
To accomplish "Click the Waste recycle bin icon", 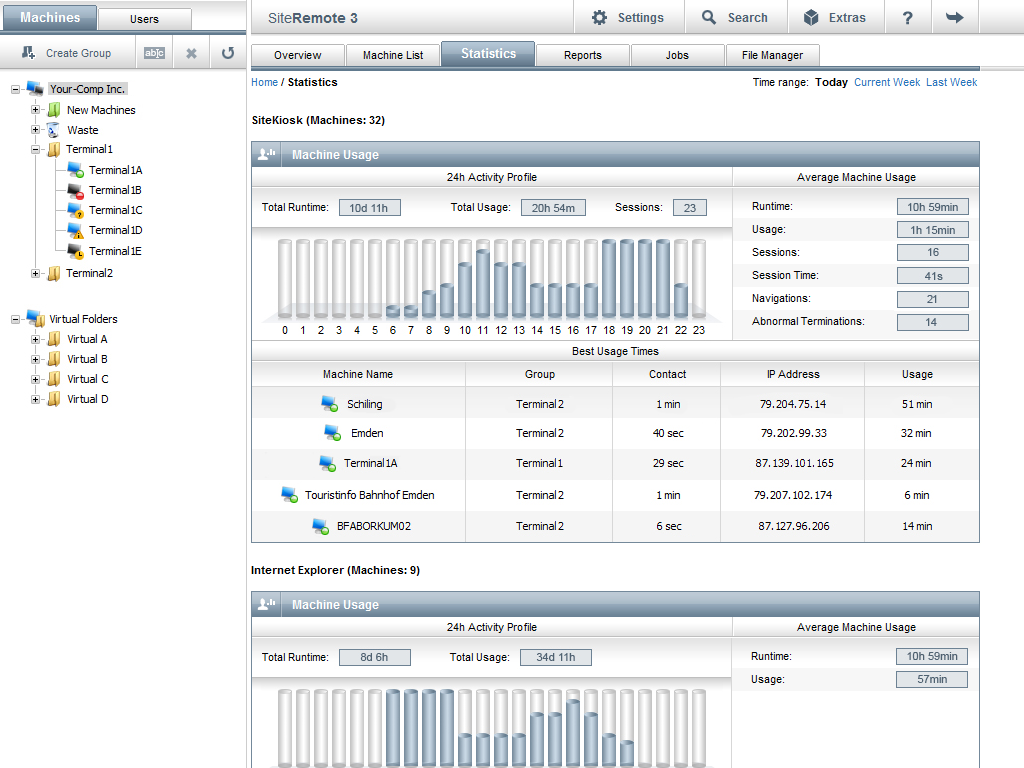I will pyautogui.click(x=53, y=130).
